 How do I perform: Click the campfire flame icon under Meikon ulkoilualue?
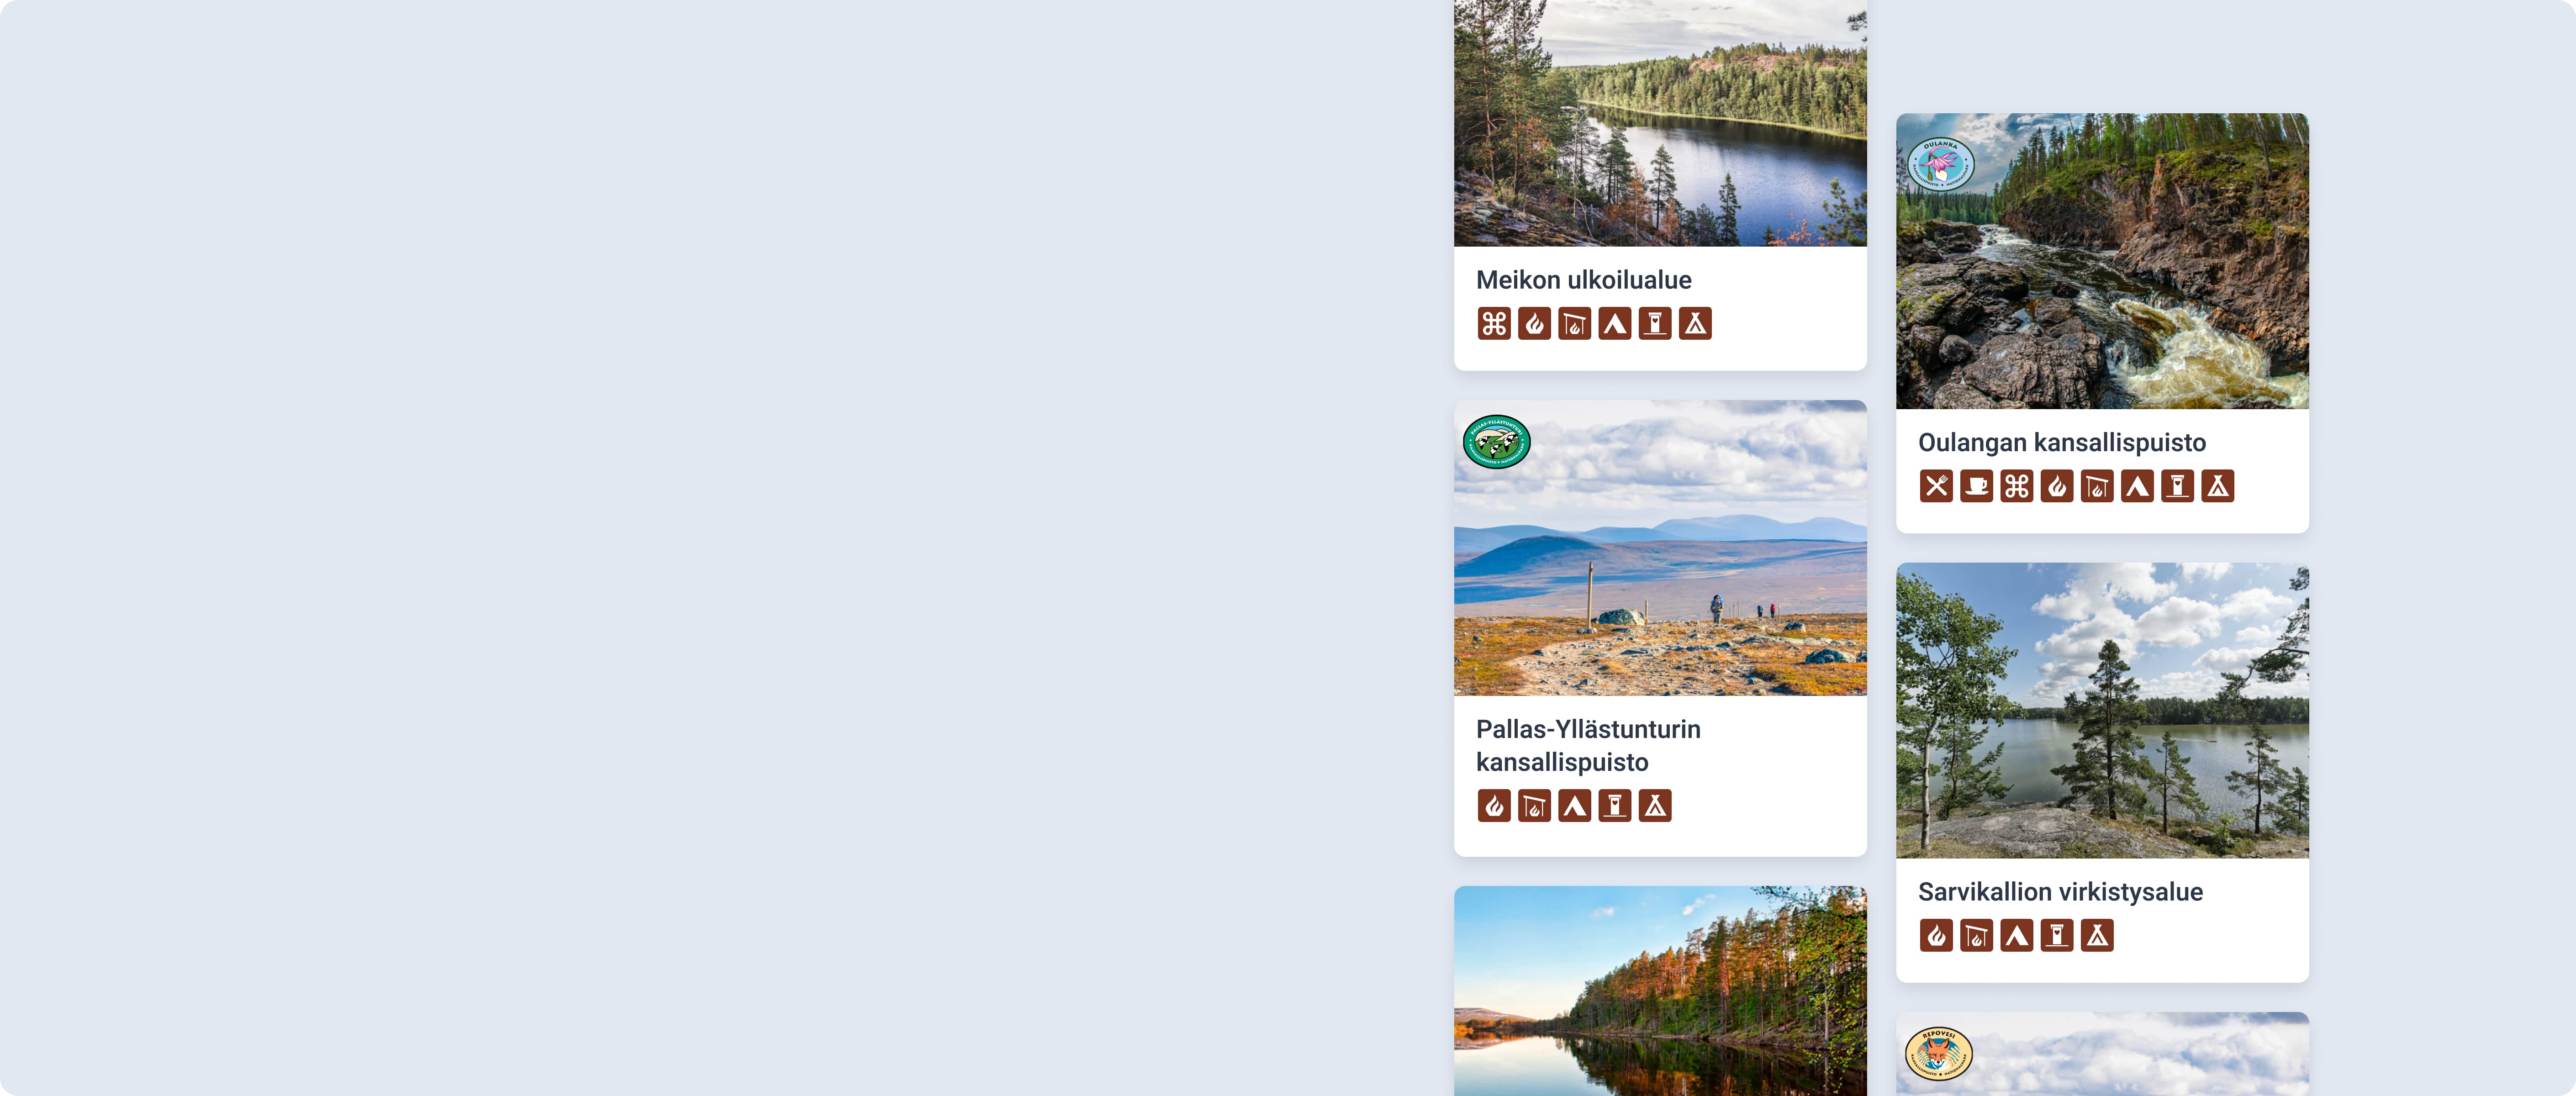[1534, 324]
